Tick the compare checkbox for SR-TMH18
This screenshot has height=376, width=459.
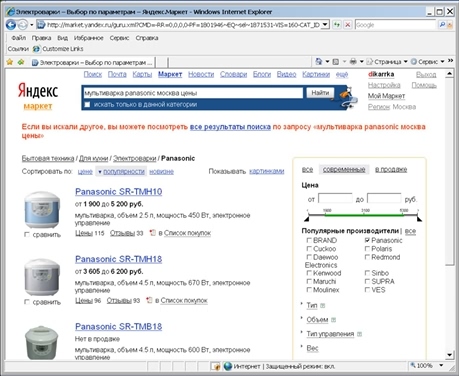(27, 302)
